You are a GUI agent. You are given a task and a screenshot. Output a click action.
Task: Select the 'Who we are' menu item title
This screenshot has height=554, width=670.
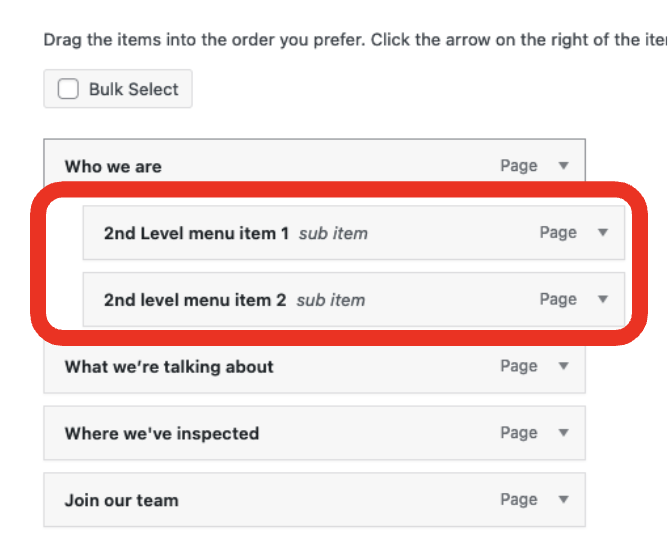[113, 167]
